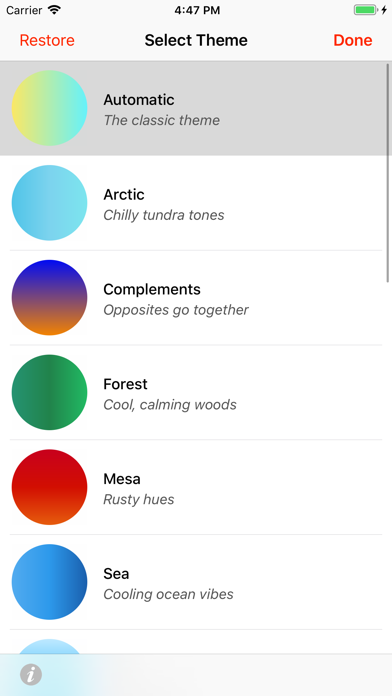Select the Mesa theme title

pyautogui.click(x=122, y=479)
